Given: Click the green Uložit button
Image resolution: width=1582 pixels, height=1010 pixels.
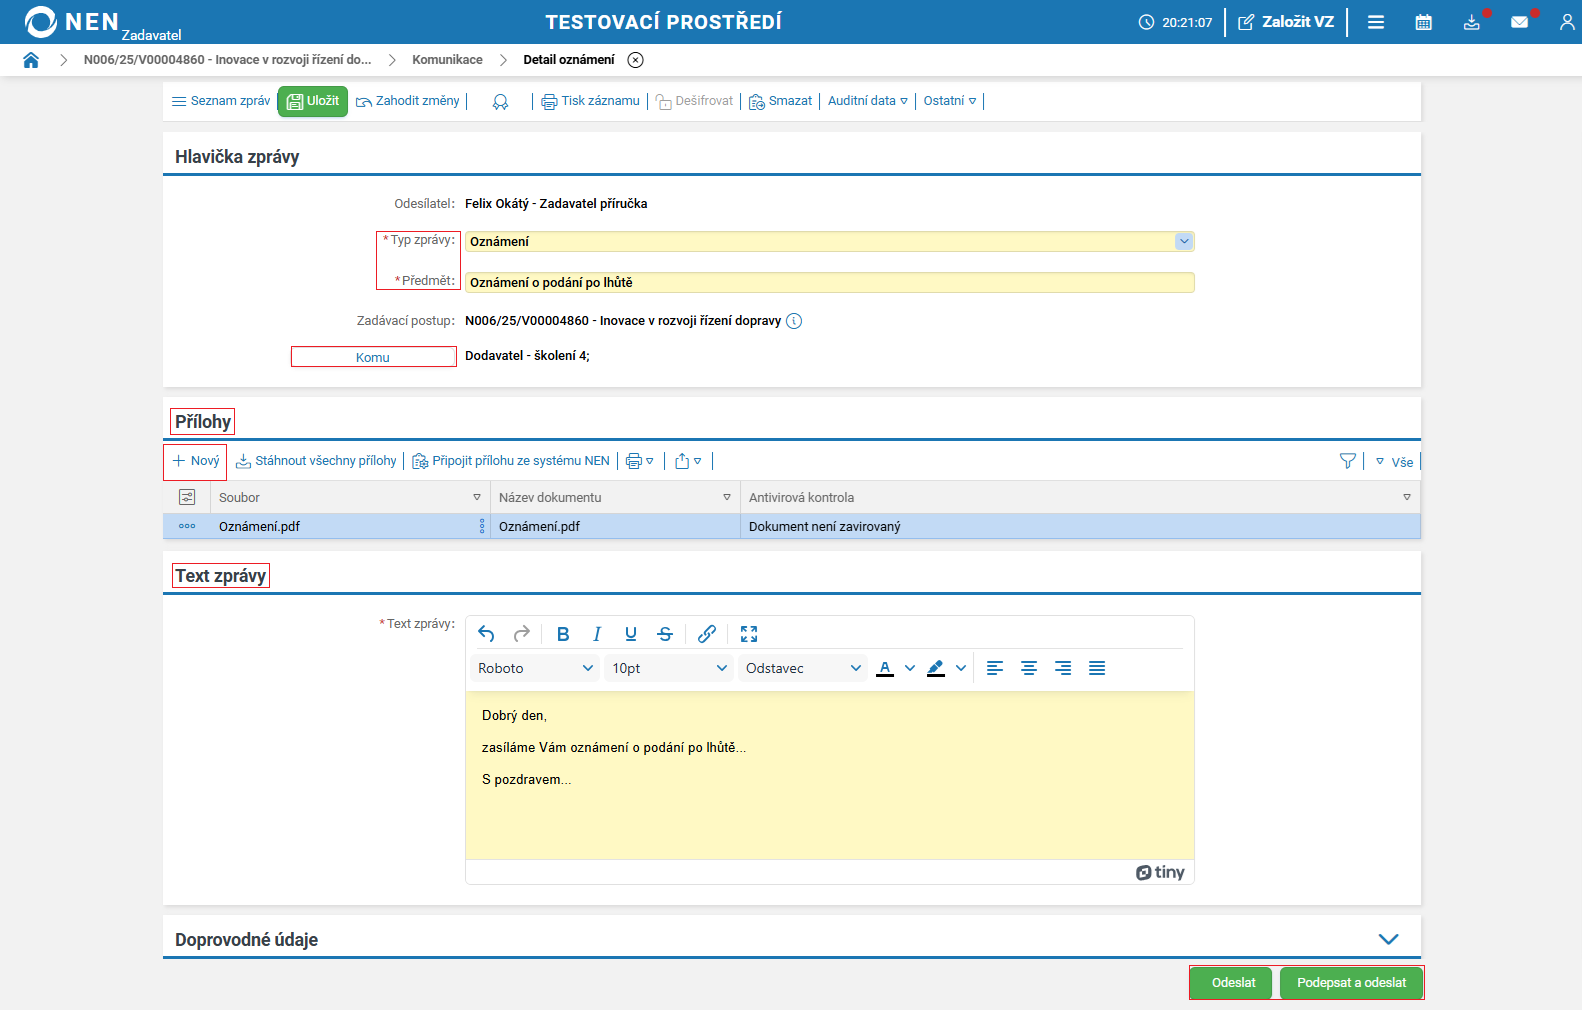Looking at the screenshot, I should 313,101.
